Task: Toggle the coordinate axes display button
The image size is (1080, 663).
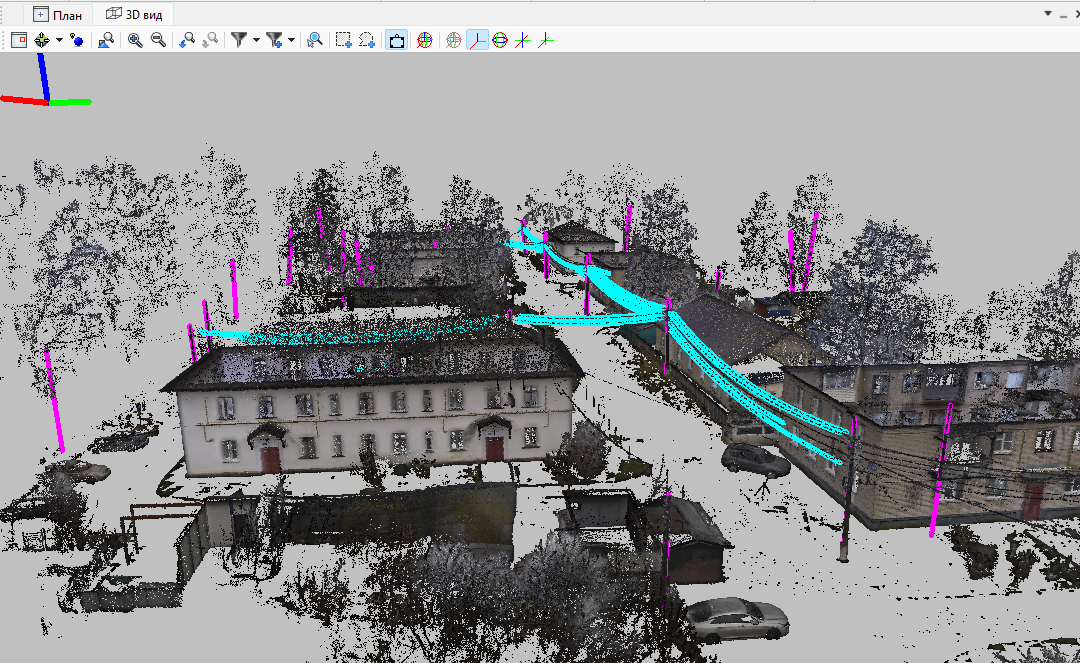Action: pyautogui.click(x=477, y=40)
